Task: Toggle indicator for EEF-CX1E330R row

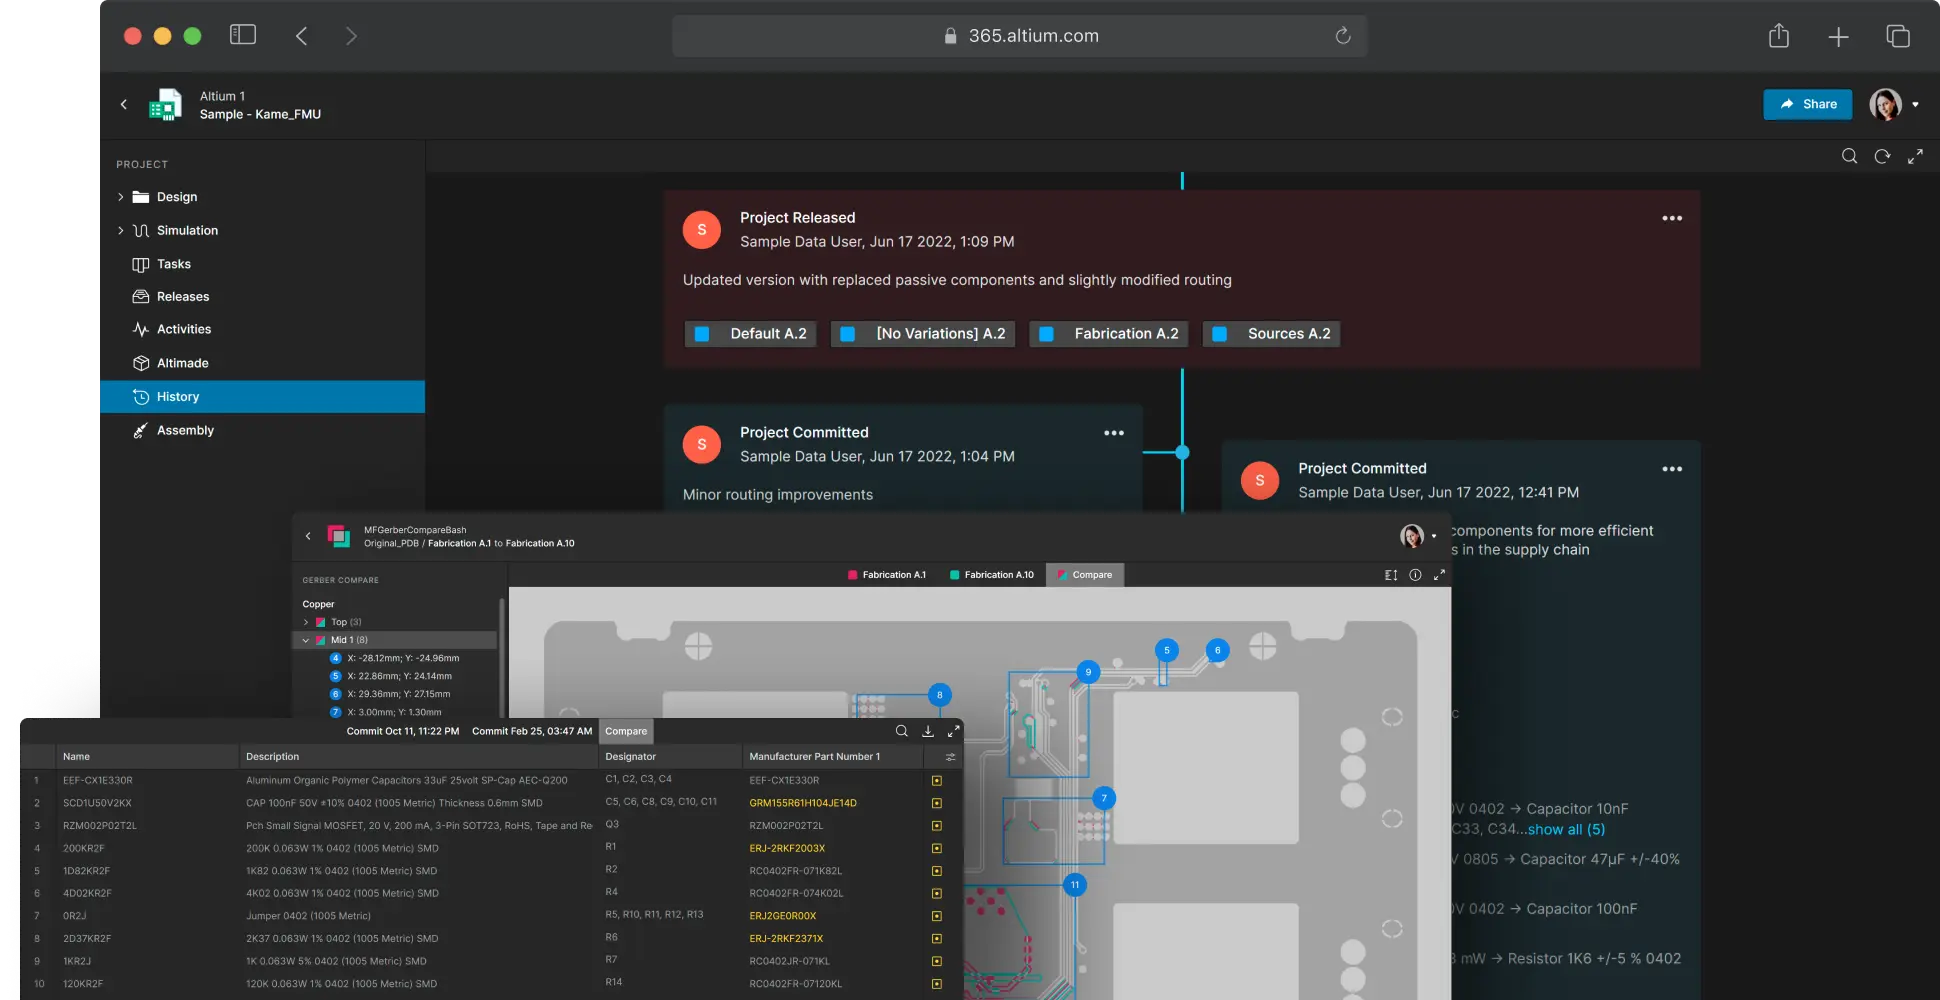Action: click(936, 781)
